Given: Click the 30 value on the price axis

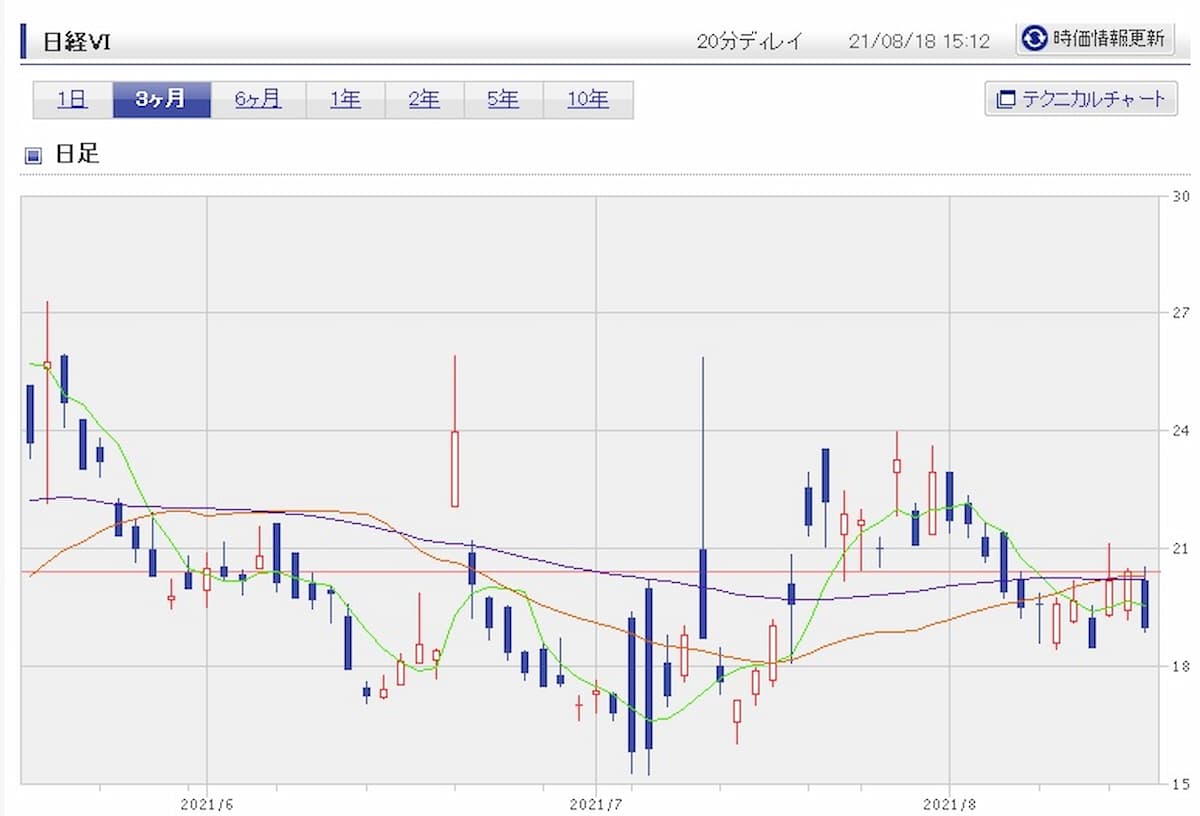Looking at the screenshot, I should coord(1180,196).
